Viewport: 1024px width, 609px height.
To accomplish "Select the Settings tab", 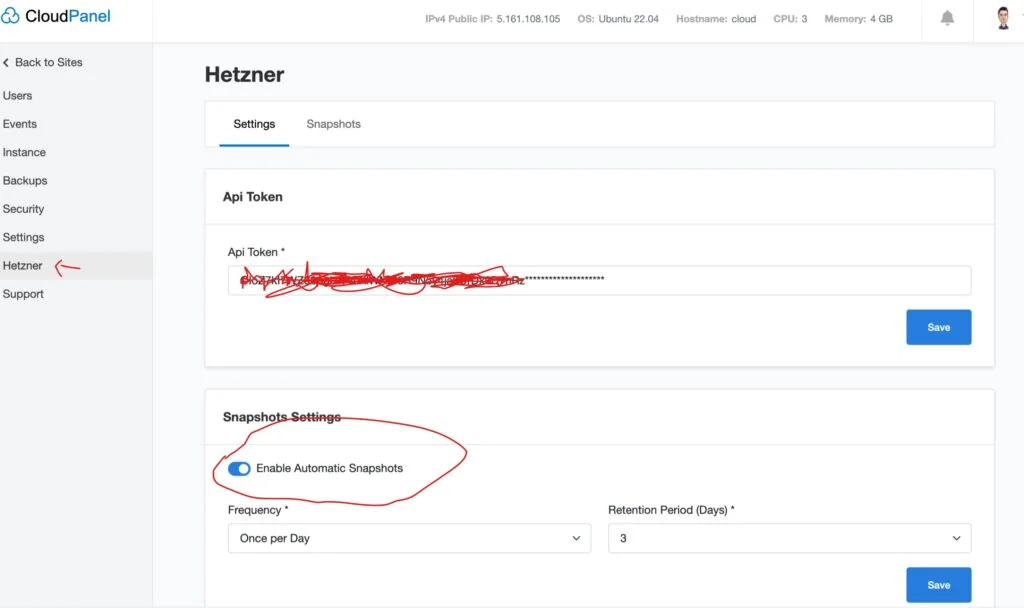I will (254, 124).
